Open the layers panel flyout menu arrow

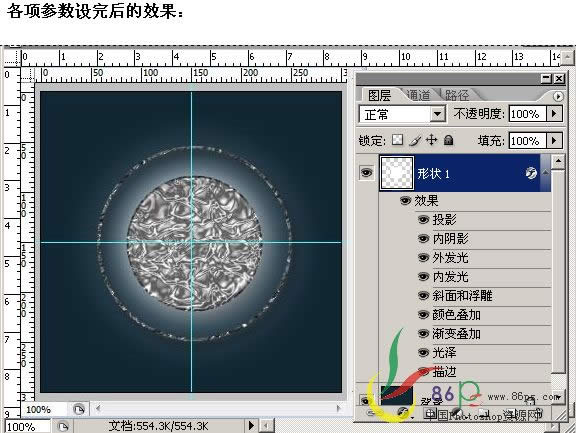(558, 96)
